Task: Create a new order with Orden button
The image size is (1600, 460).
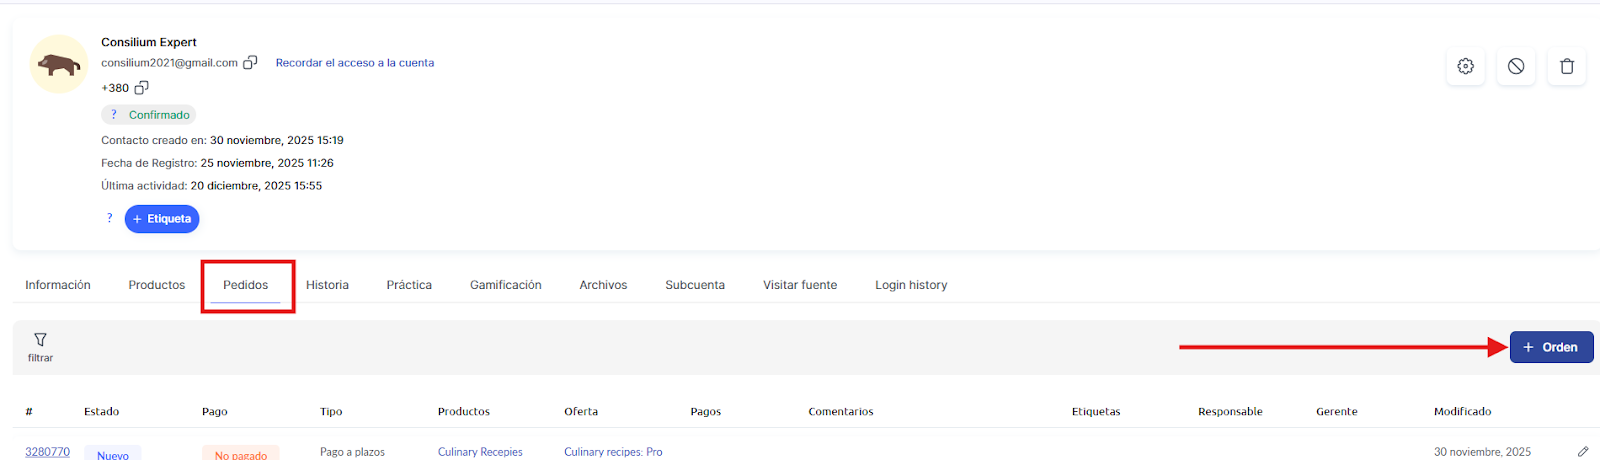Action: pyautogui.click(x=1550, y=347)
